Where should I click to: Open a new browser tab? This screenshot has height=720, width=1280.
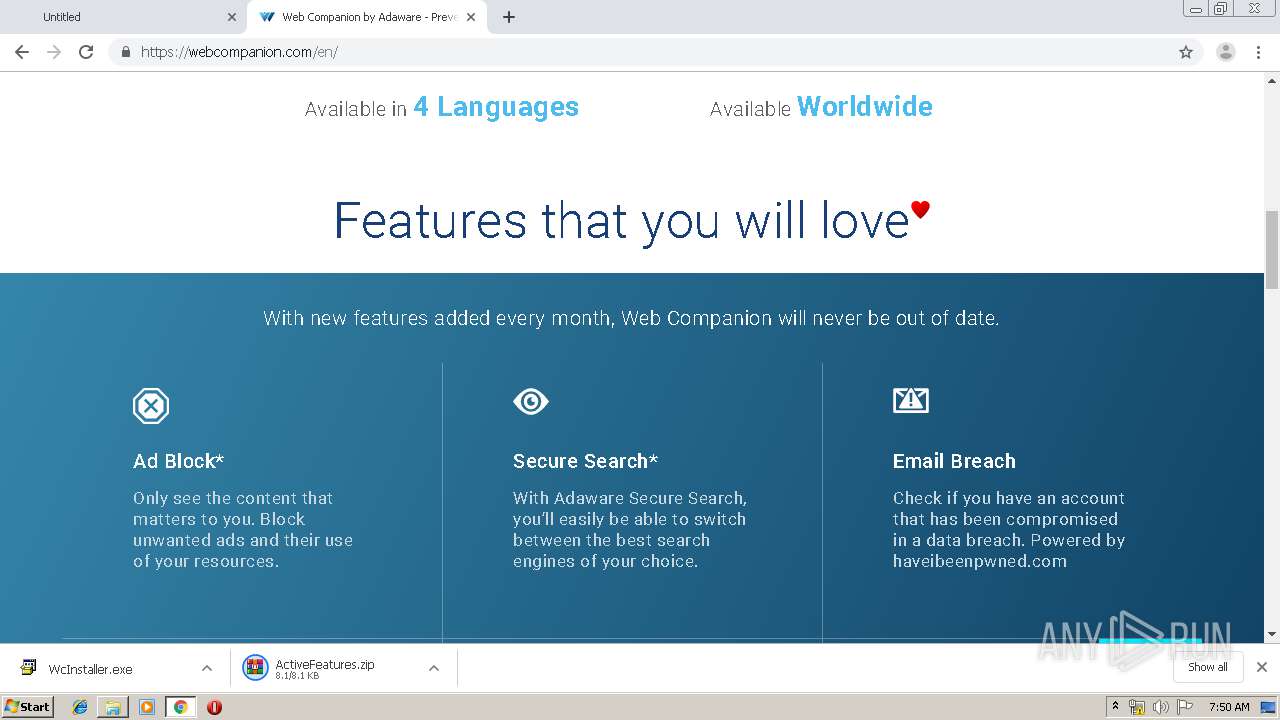(509, 17)
